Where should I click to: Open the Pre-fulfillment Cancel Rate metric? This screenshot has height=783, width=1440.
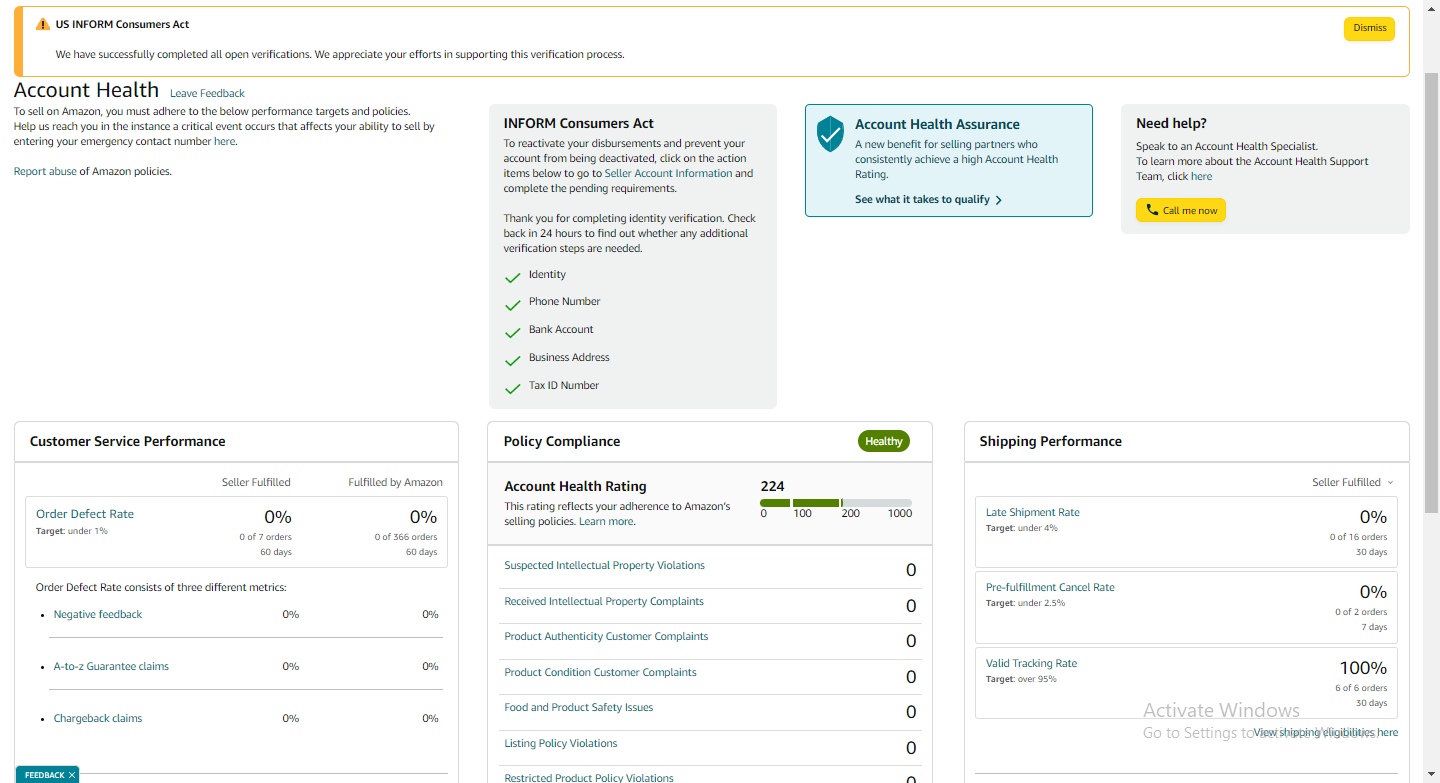1050,587
